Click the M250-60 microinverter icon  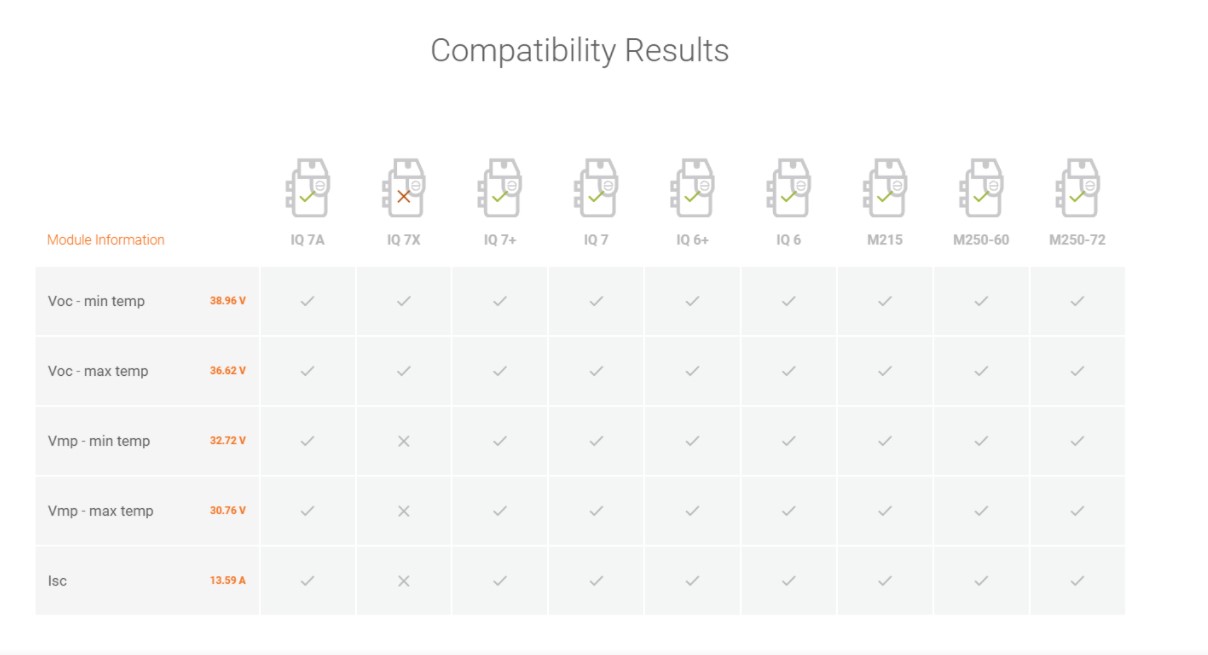[x=980, y=188]
